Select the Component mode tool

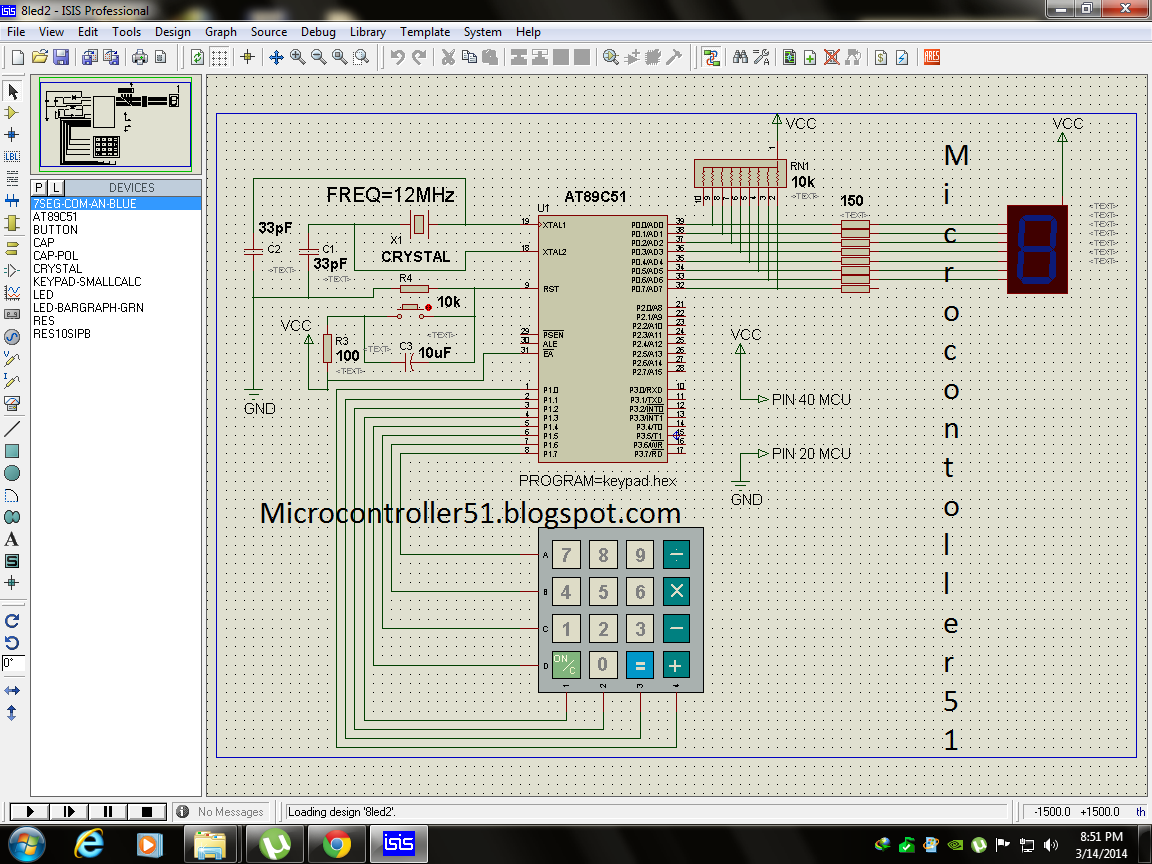click(x=12, y=113)
